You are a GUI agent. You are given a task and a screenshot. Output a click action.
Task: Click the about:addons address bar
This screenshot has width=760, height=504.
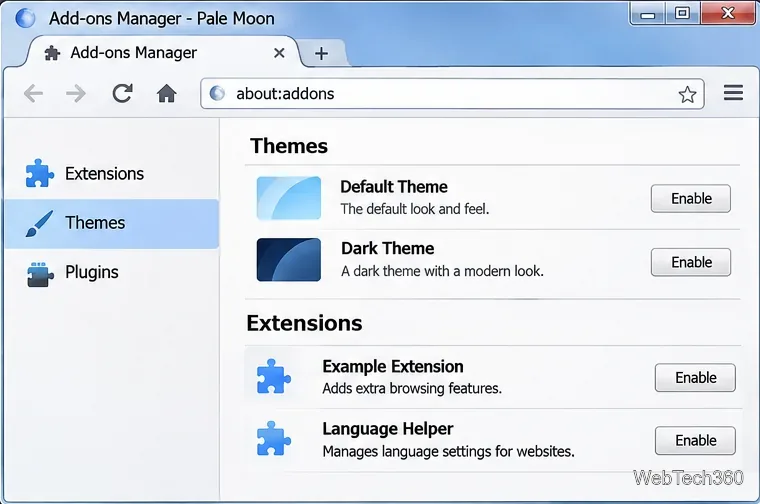coord(452,94)
